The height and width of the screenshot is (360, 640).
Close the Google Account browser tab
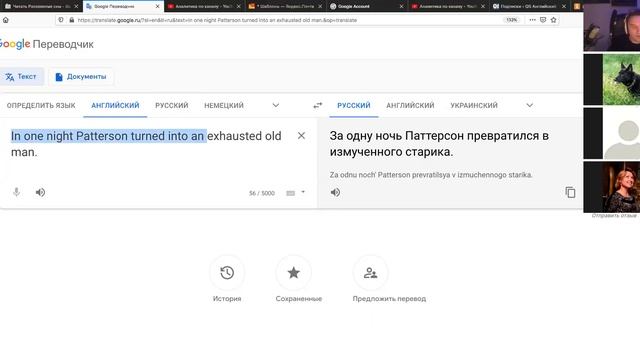coord(401,6)
